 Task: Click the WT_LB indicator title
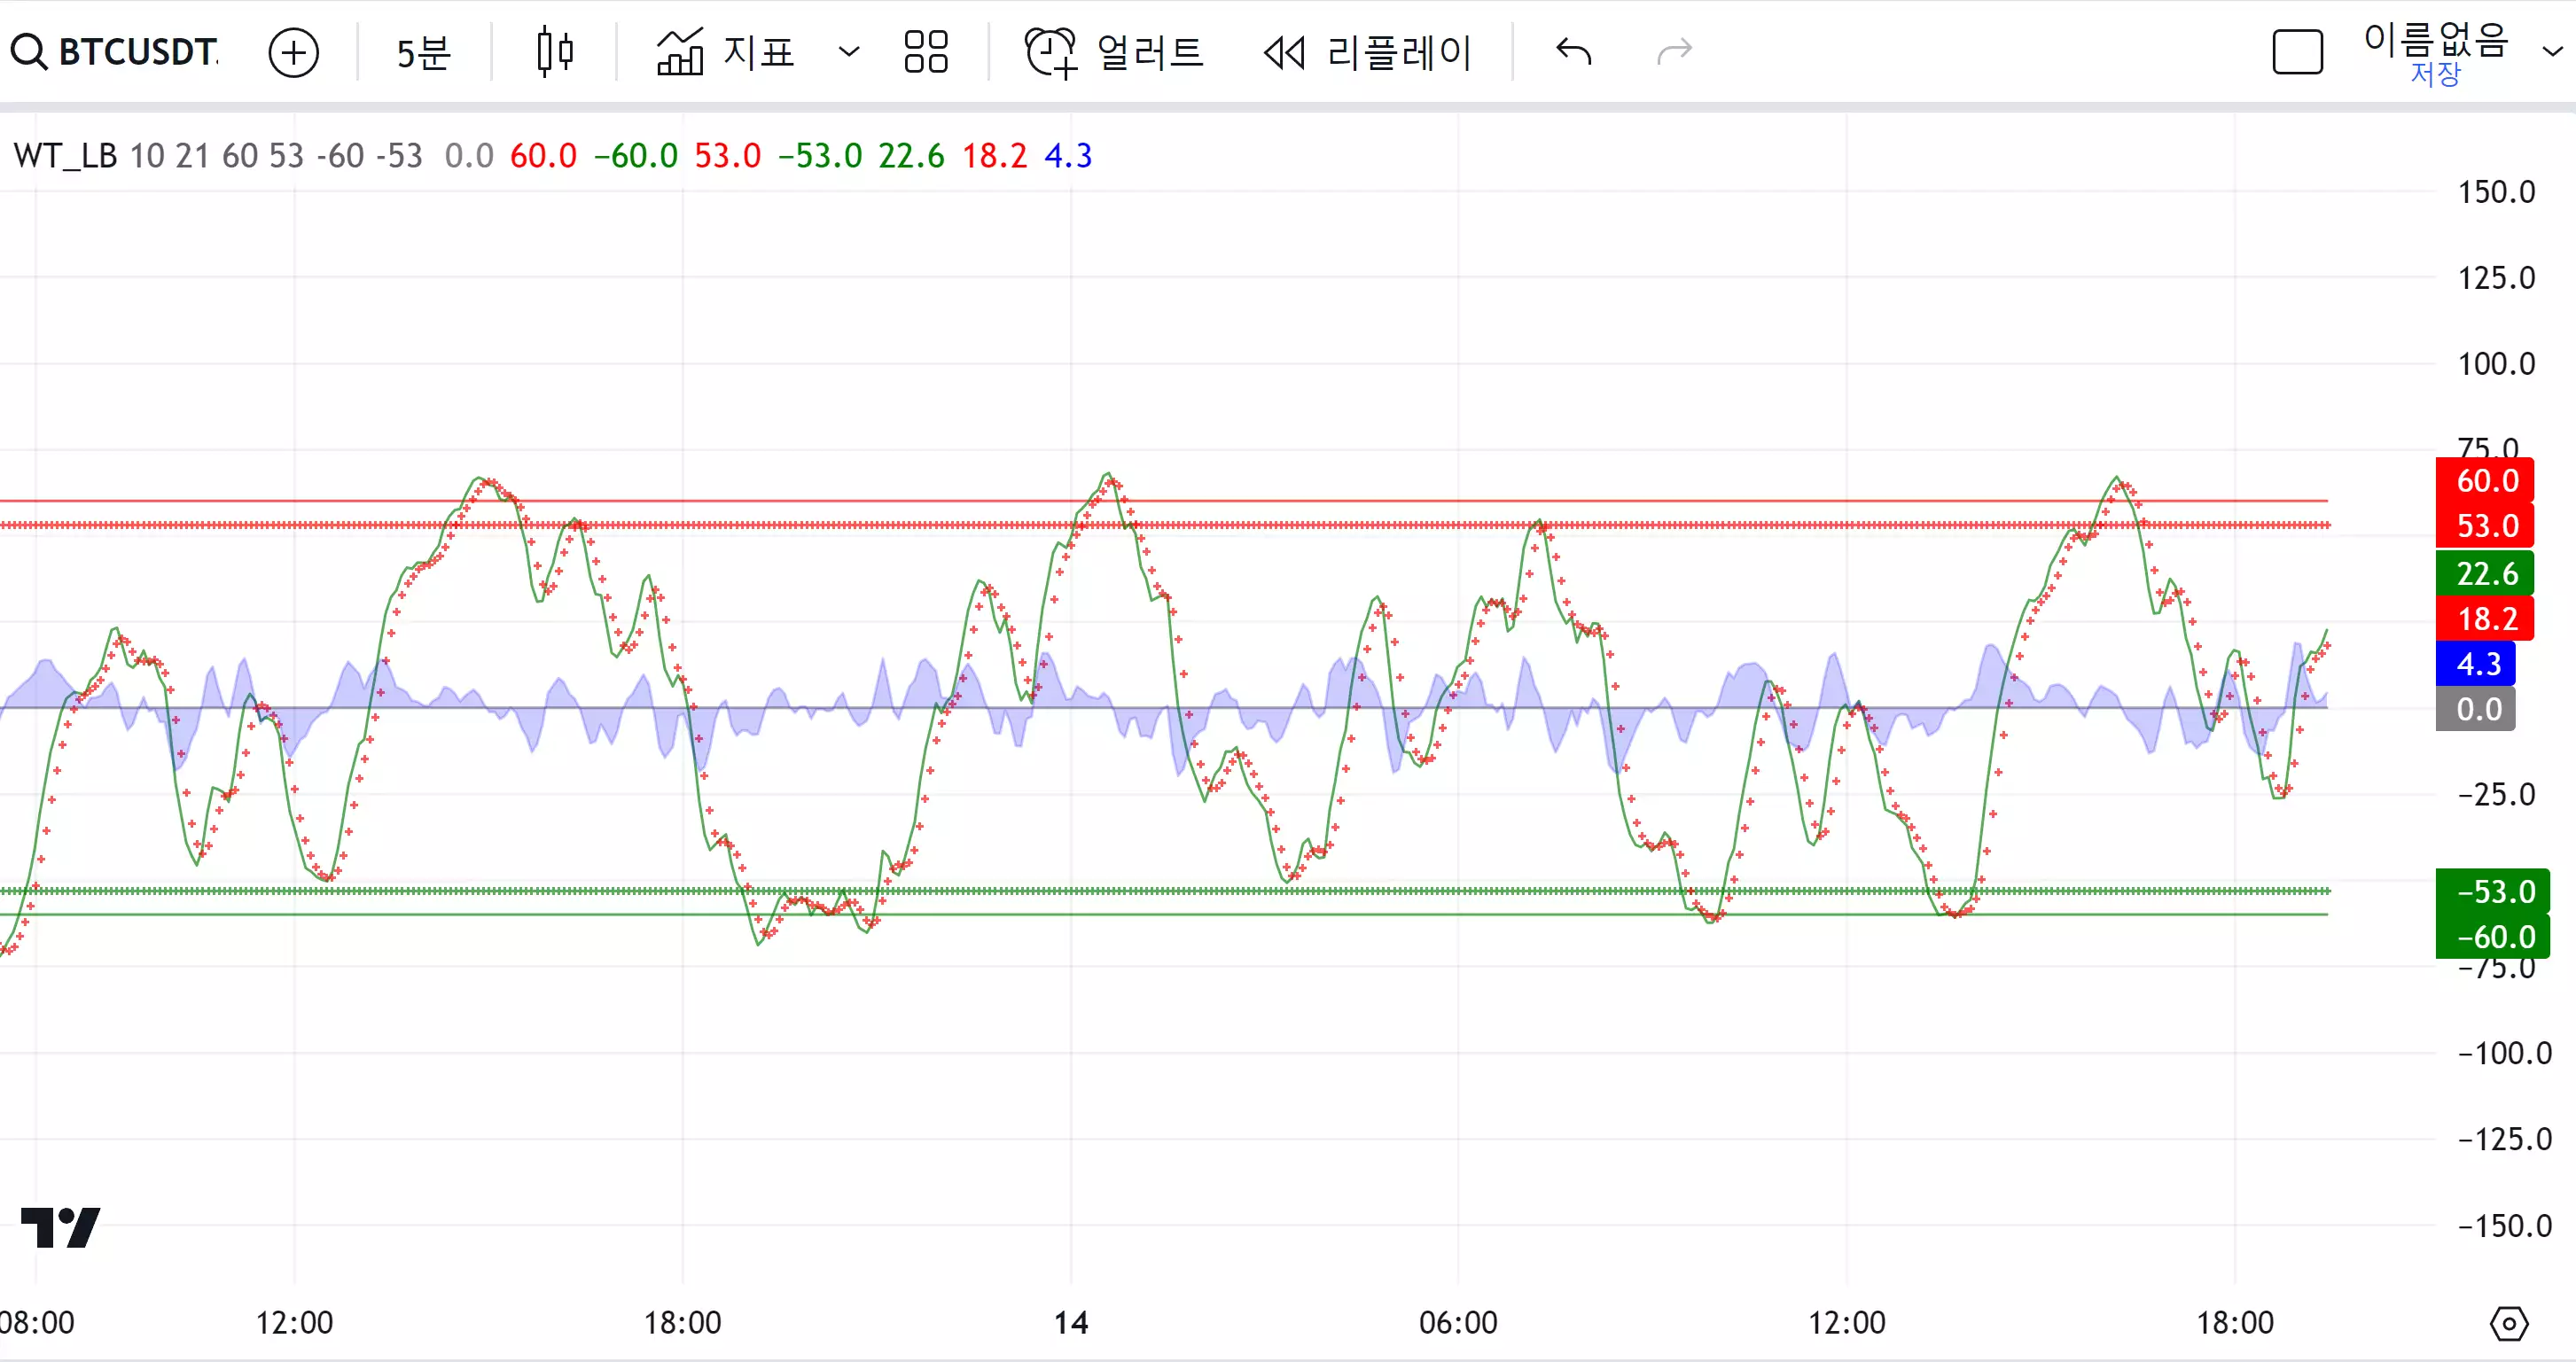[x=65, y=156]
